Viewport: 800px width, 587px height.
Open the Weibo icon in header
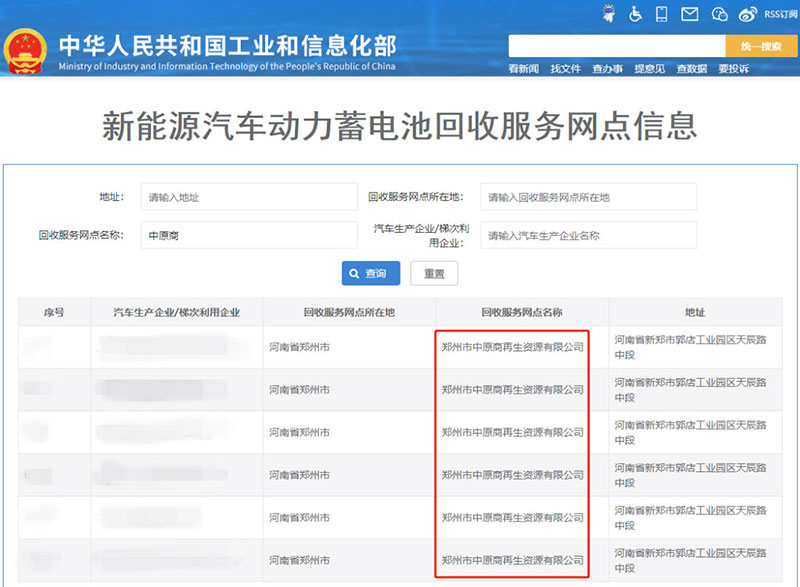[x=748, y=14]
